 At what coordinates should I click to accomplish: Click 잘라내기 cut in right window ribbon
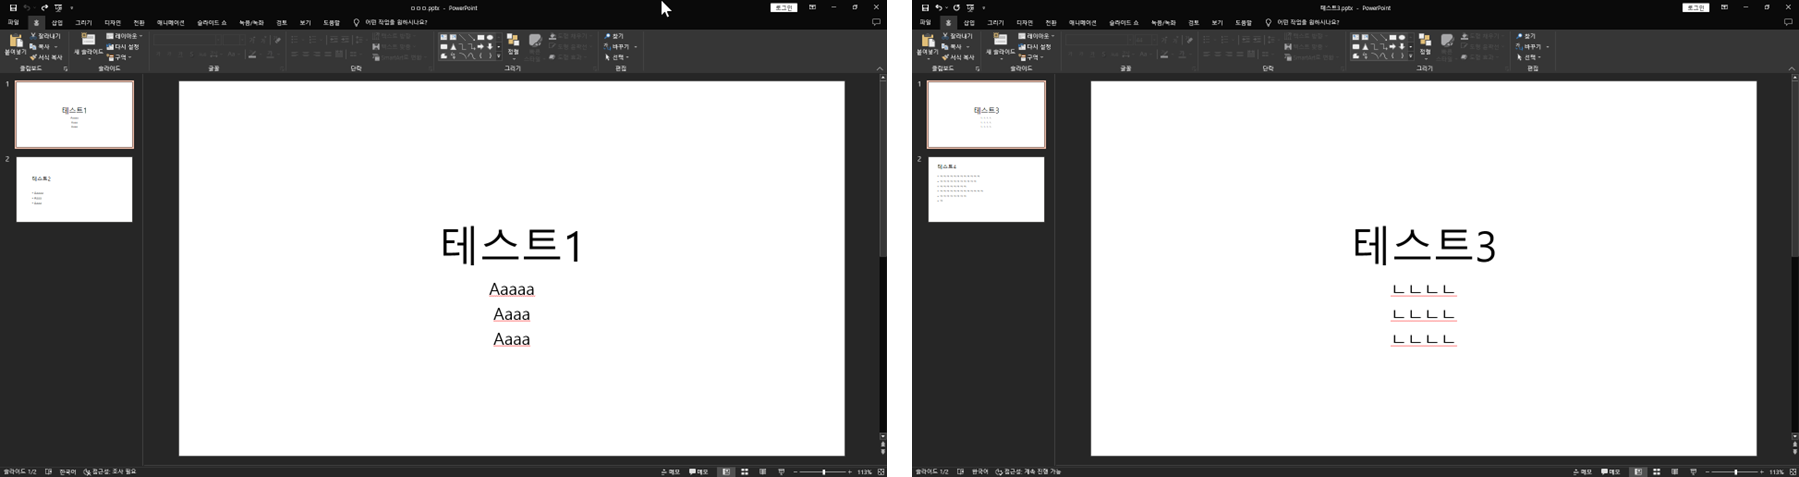coord(957,36)
